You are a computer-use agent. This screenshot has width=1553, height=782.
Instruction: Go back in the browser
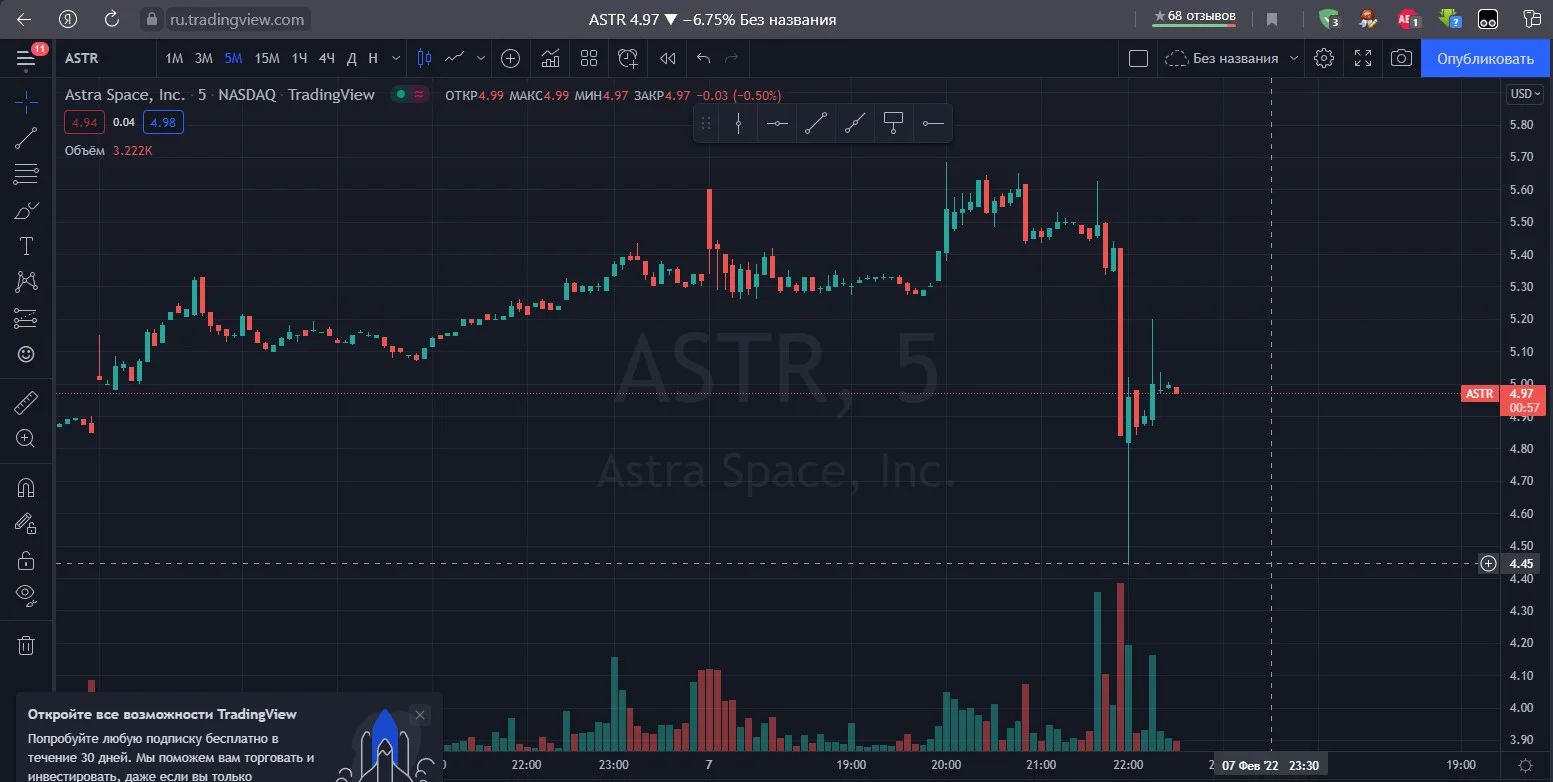(x=26, y=19)
